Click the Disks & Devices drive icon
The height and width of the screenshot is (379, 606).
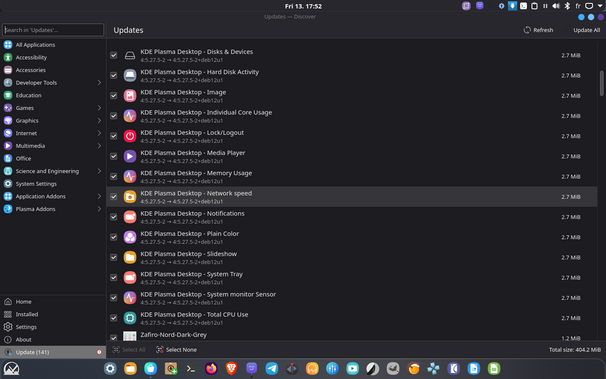pos(130,55)
